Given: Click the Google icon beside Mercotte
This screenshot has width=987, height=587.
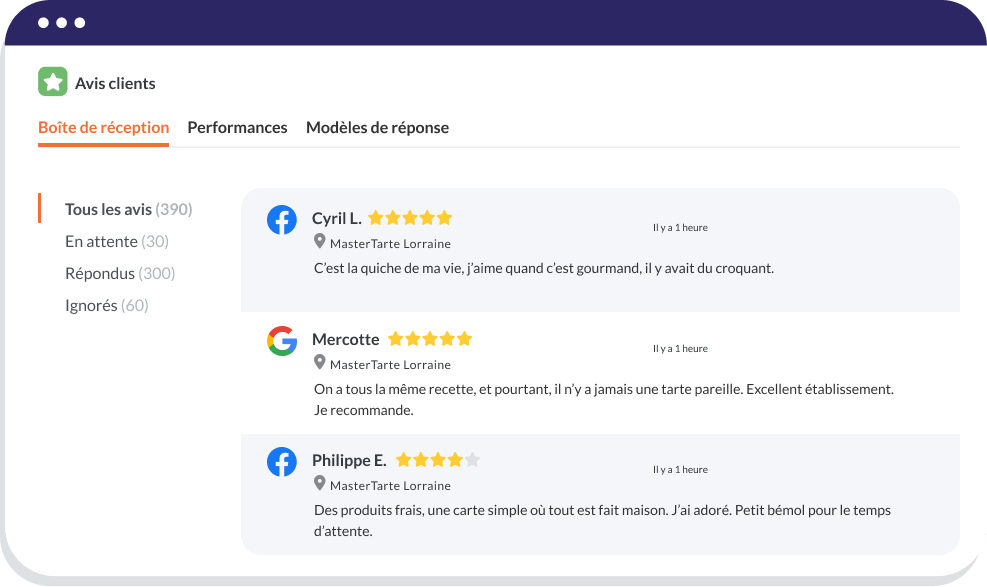Looking at the screenshot, I should tap(282, 341).
